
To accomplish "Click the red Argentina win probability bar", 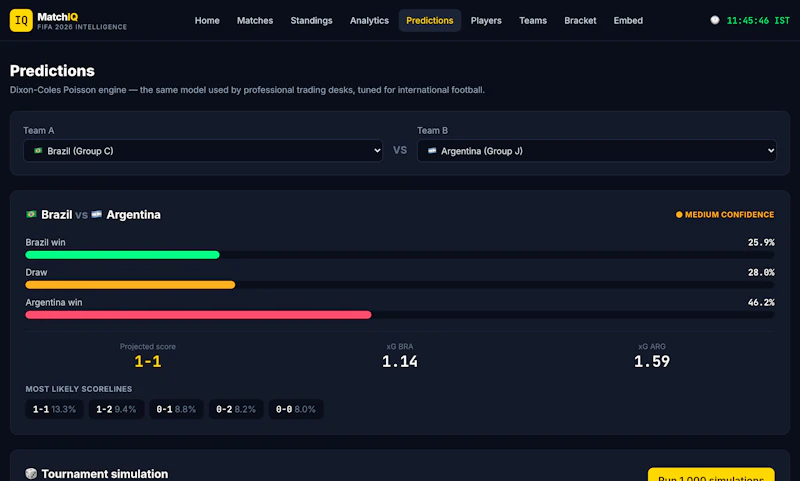I will pyautogui.click(x=198, y=315).
